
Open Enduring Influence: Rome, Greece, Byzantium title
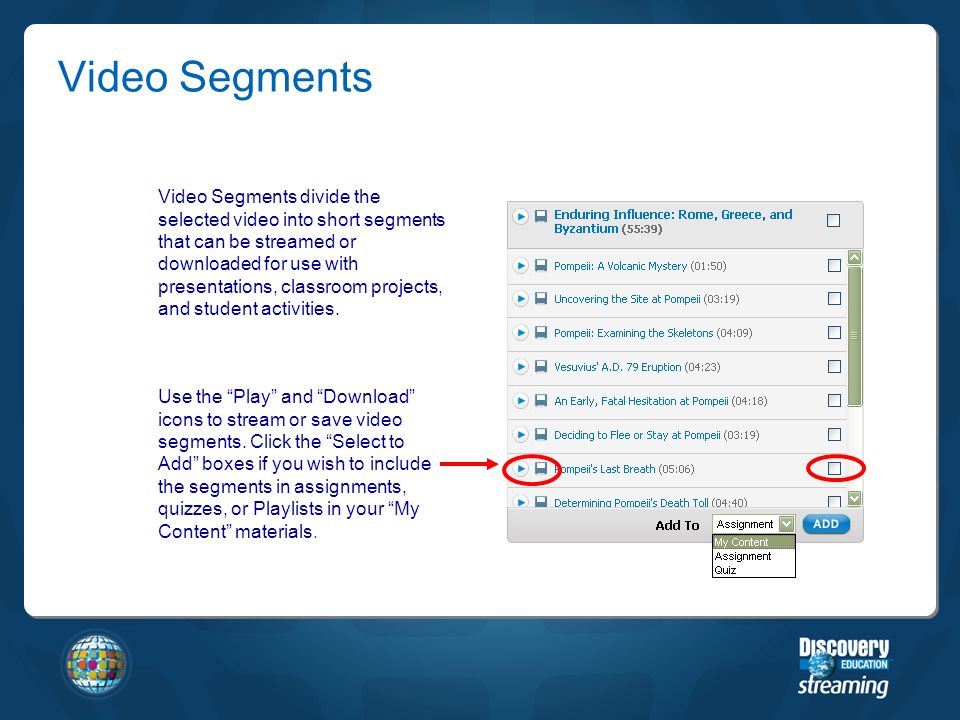pos(673,222)
